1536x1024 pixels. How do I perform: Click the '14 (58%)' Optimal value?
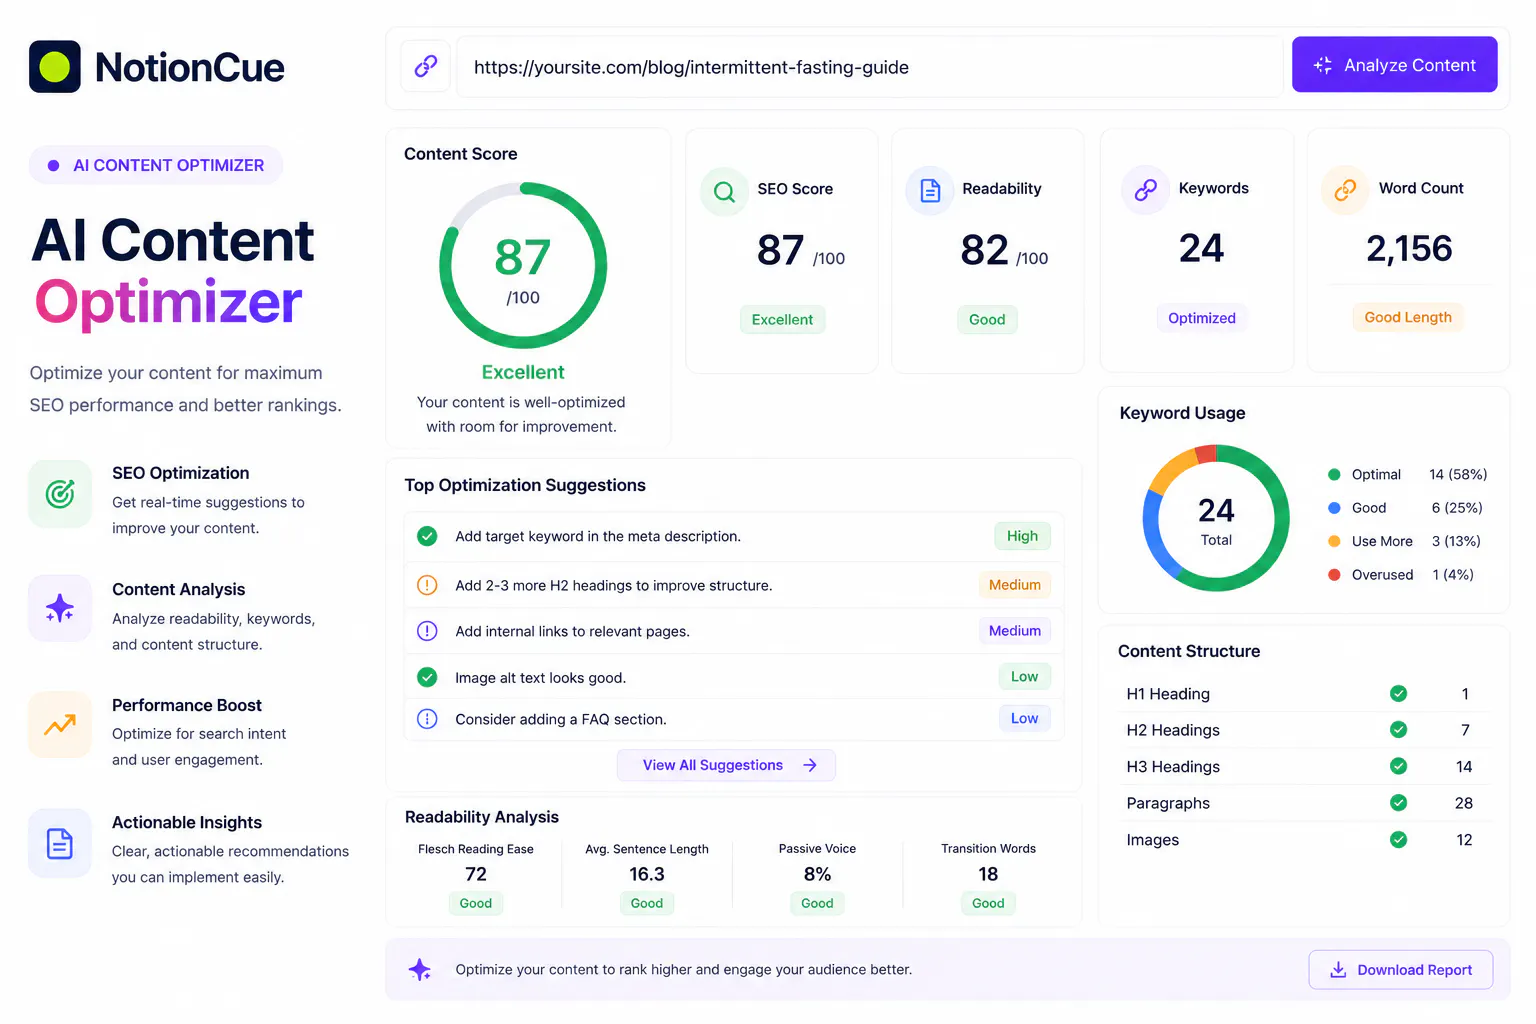1458,475
